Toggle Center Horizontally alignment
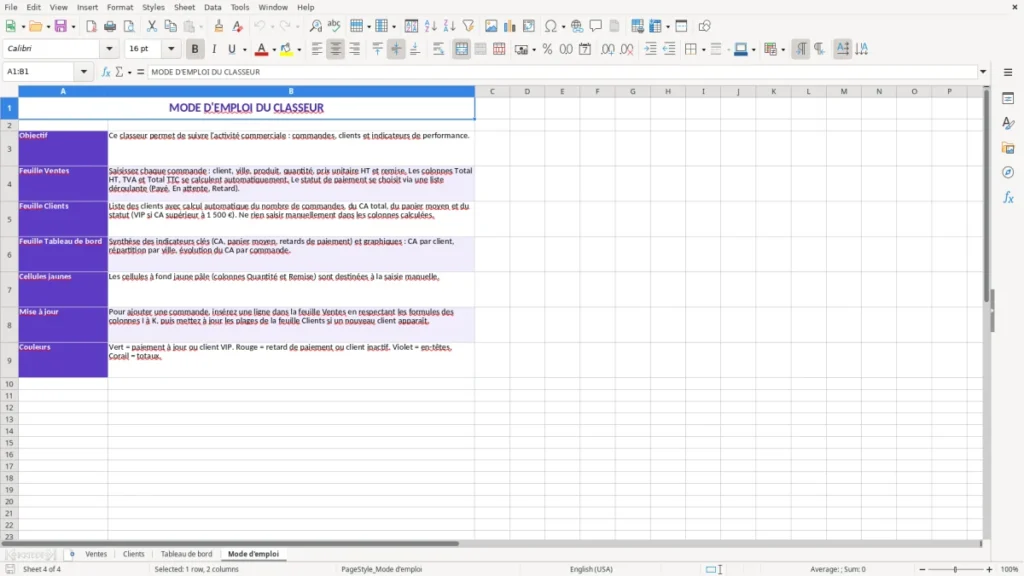 pyautogui.click(x=336, y=49)
